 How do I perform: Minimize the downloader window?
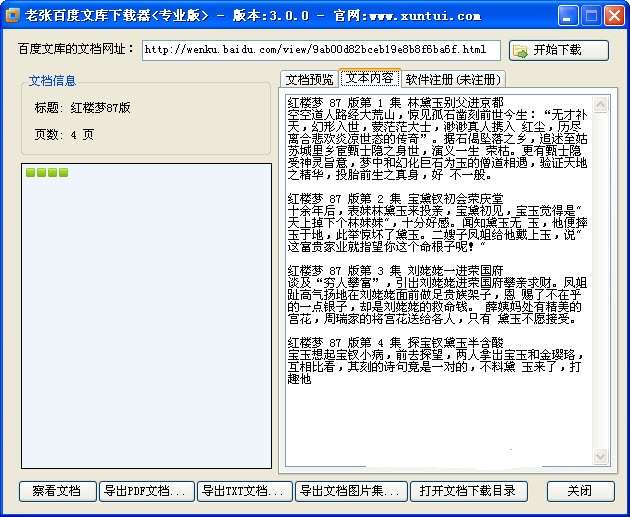pyautogui.click(x=568, y=16)
